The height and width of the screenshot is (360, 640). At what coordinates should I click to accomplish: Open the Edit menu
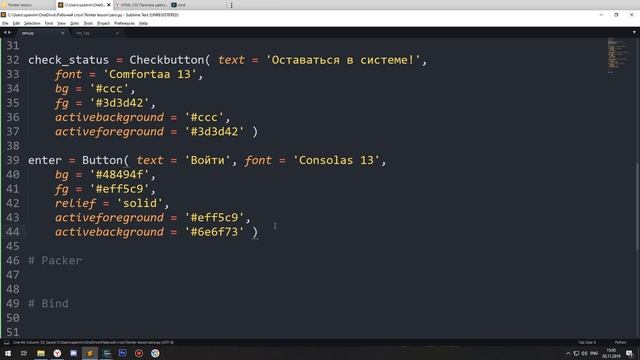click(x=16, y=23)
